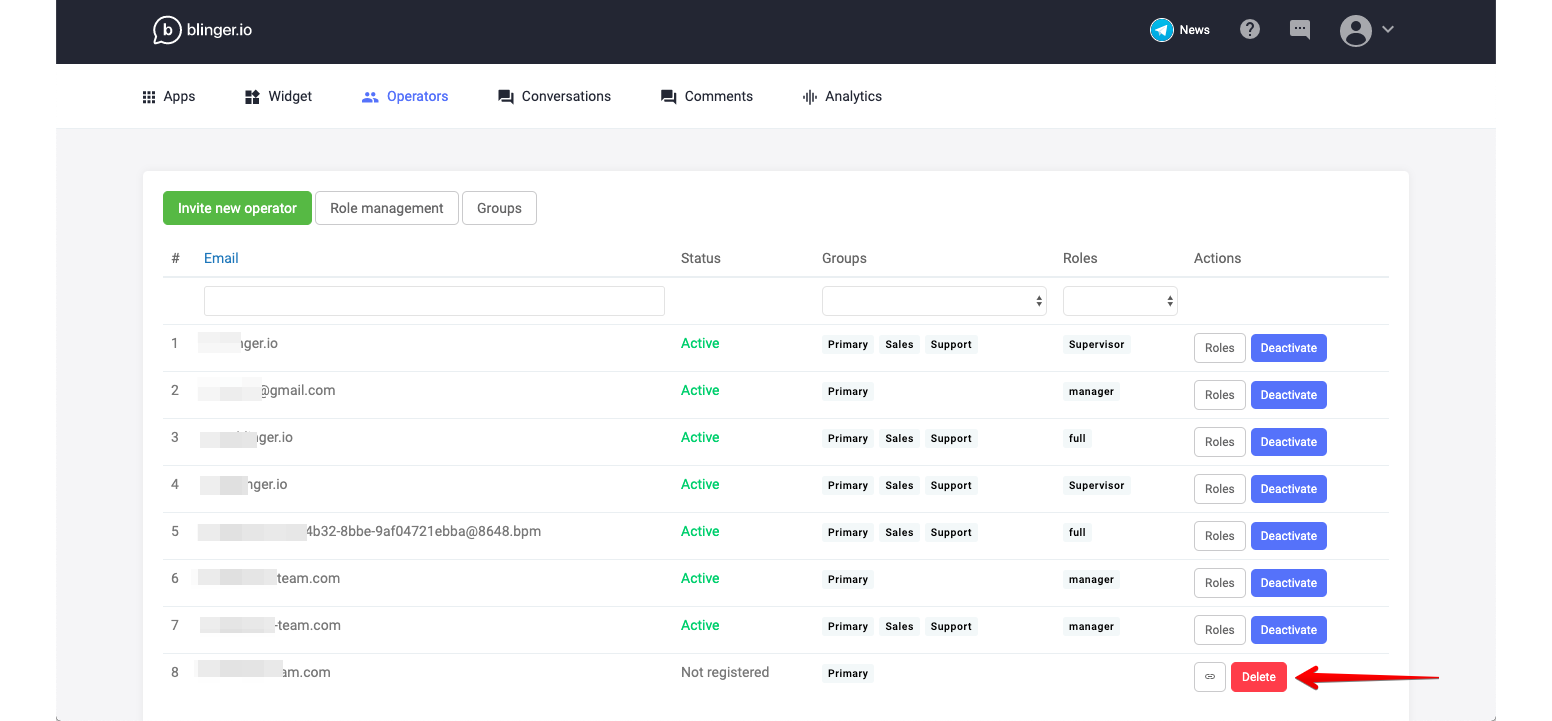This screenshot has width=1552, height=721.
Task: Click the manager role tag in row 2
Action: click(x=1091, y=391)
